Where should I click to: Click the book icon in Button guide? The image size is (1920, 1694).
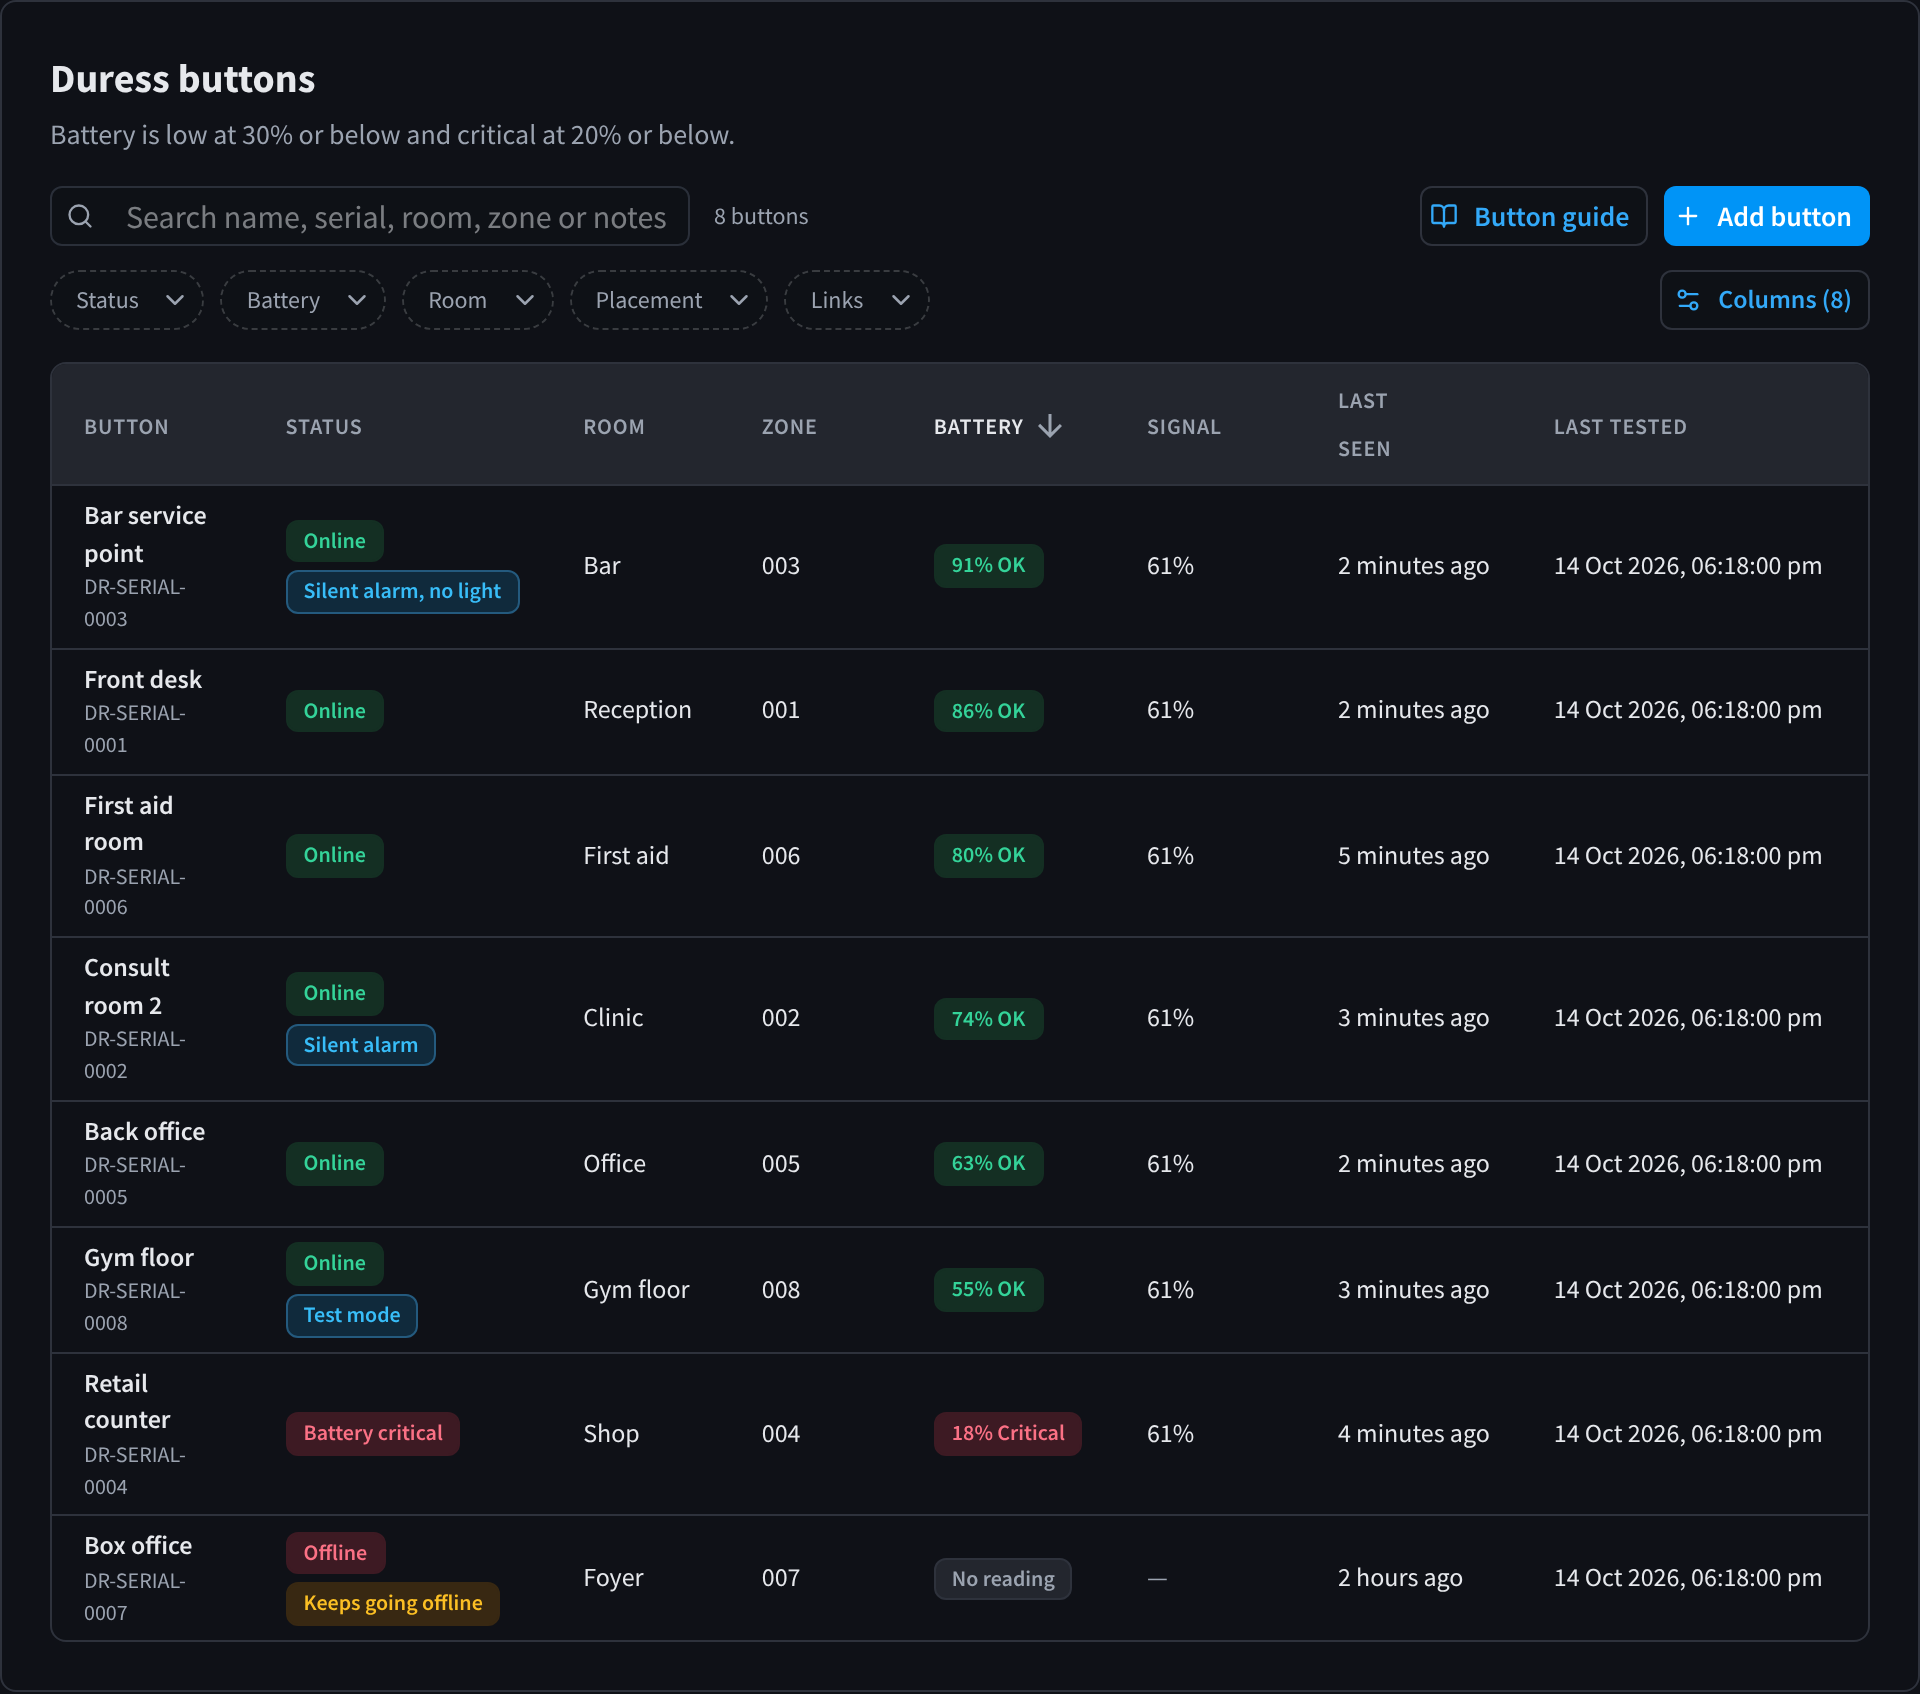point(1443,216)
